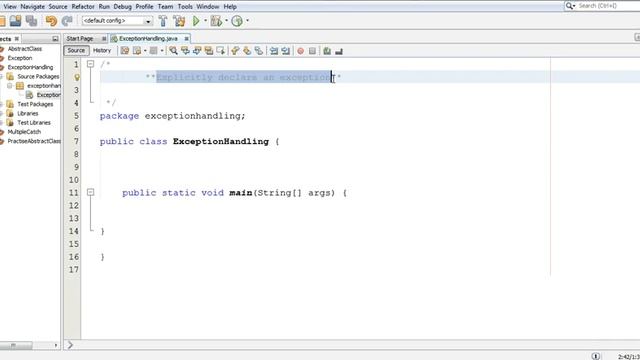
Task: Close the Start Page tab
Action: point(104,39)
